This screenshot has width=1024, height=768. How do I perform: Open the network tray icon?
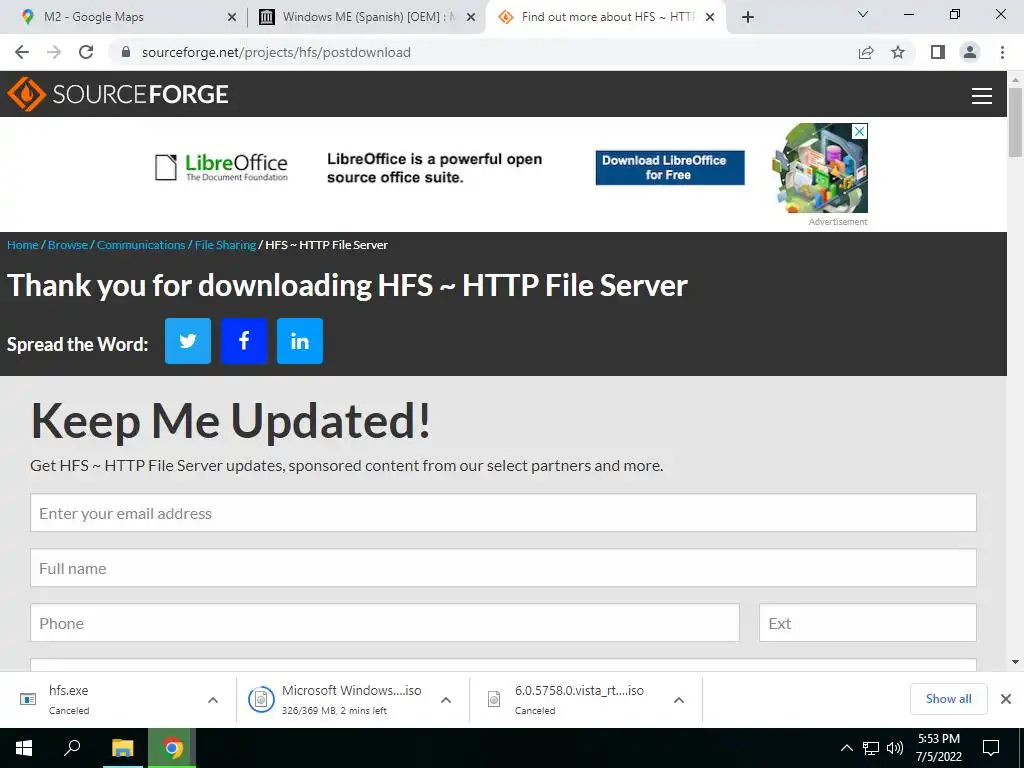[x=871, y=748]
